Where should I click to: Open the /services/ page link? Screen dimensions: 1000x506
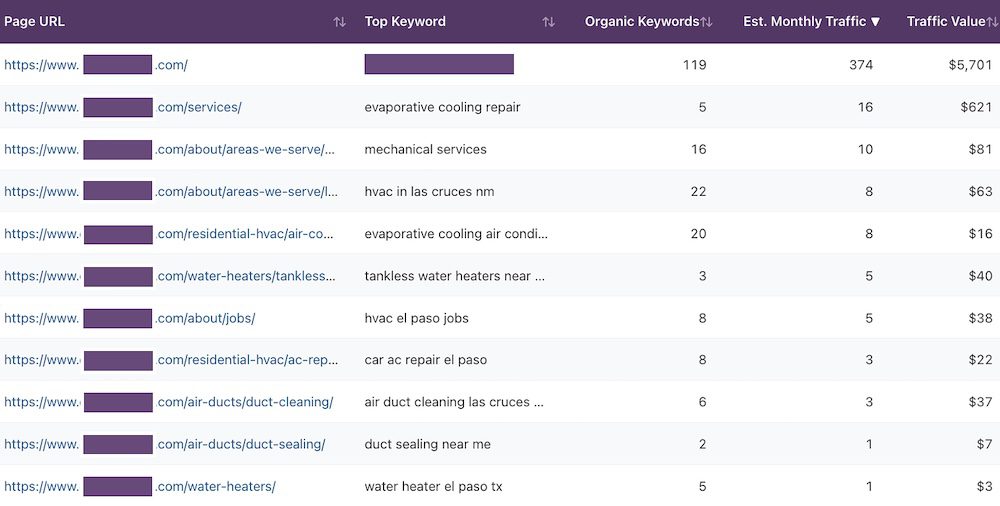198,107
